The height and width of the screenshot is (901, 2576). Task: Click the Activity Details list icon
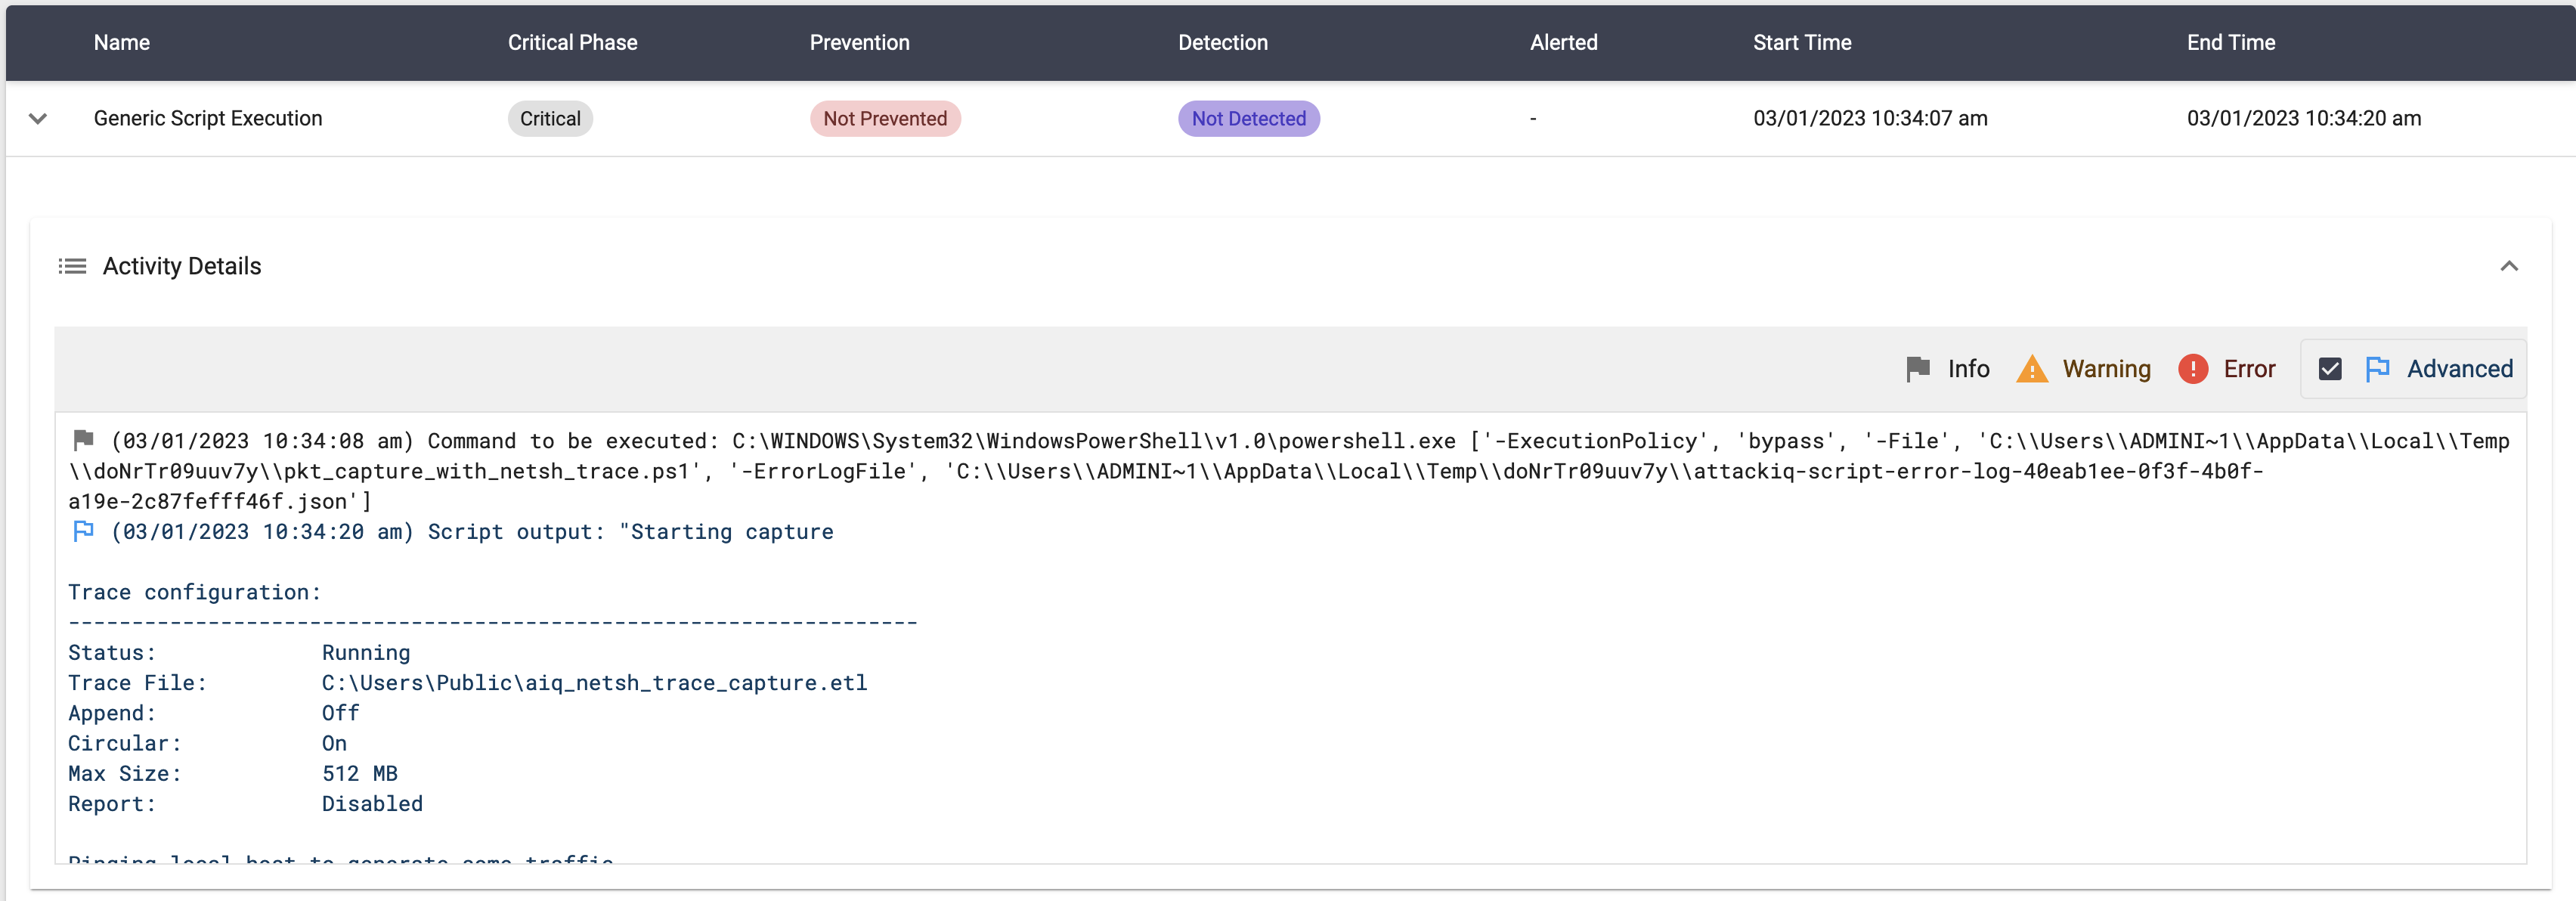72,266
